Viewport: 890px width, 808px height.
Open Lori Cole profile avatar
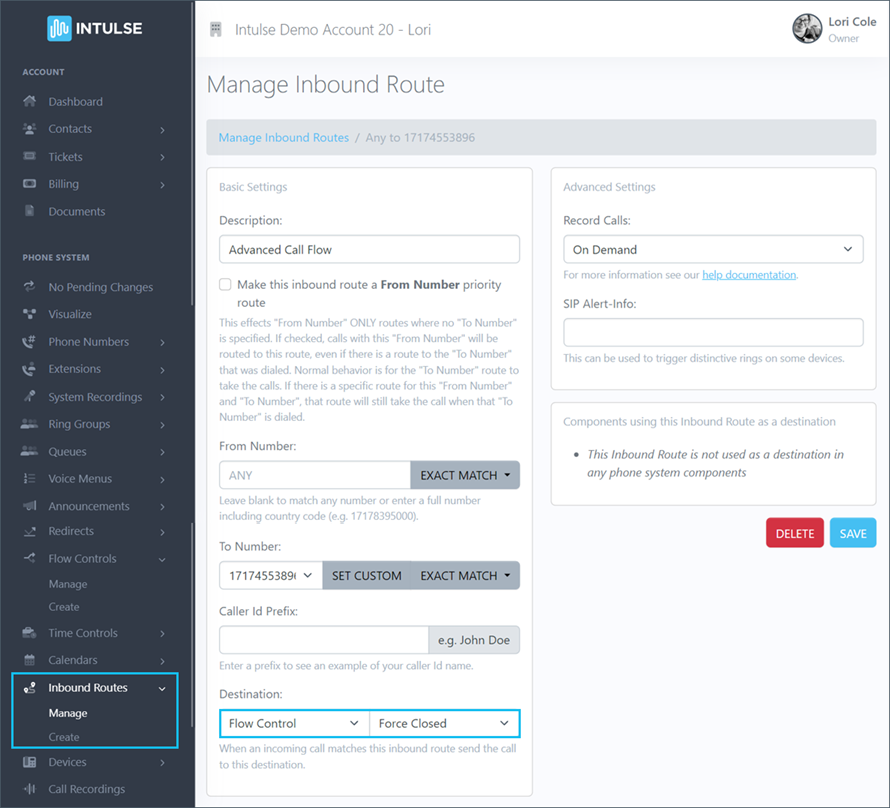807,29
